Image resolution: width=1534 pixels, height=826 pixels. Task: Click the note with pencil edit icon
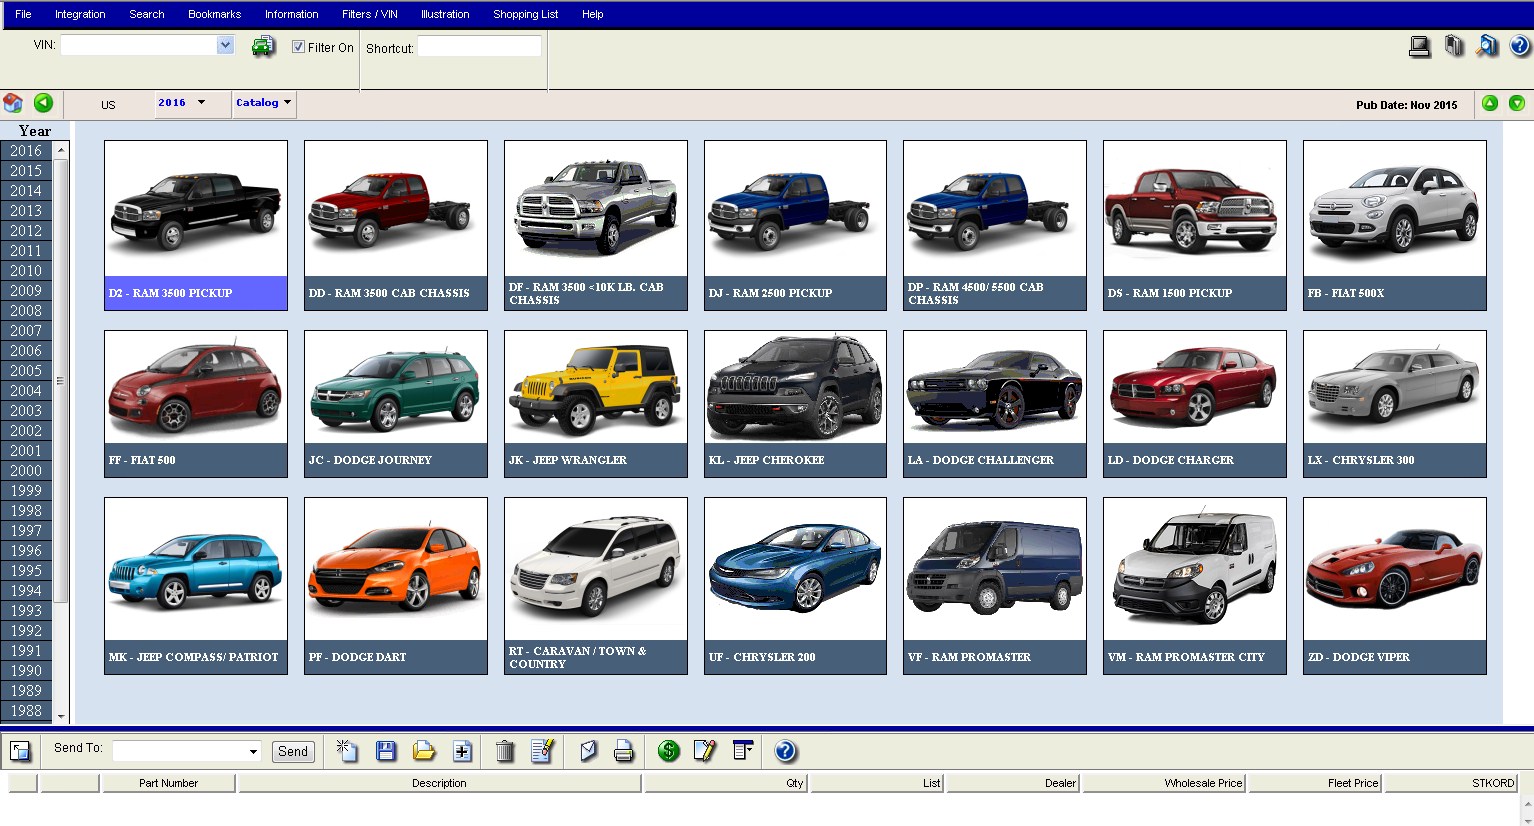click(705, 751)
